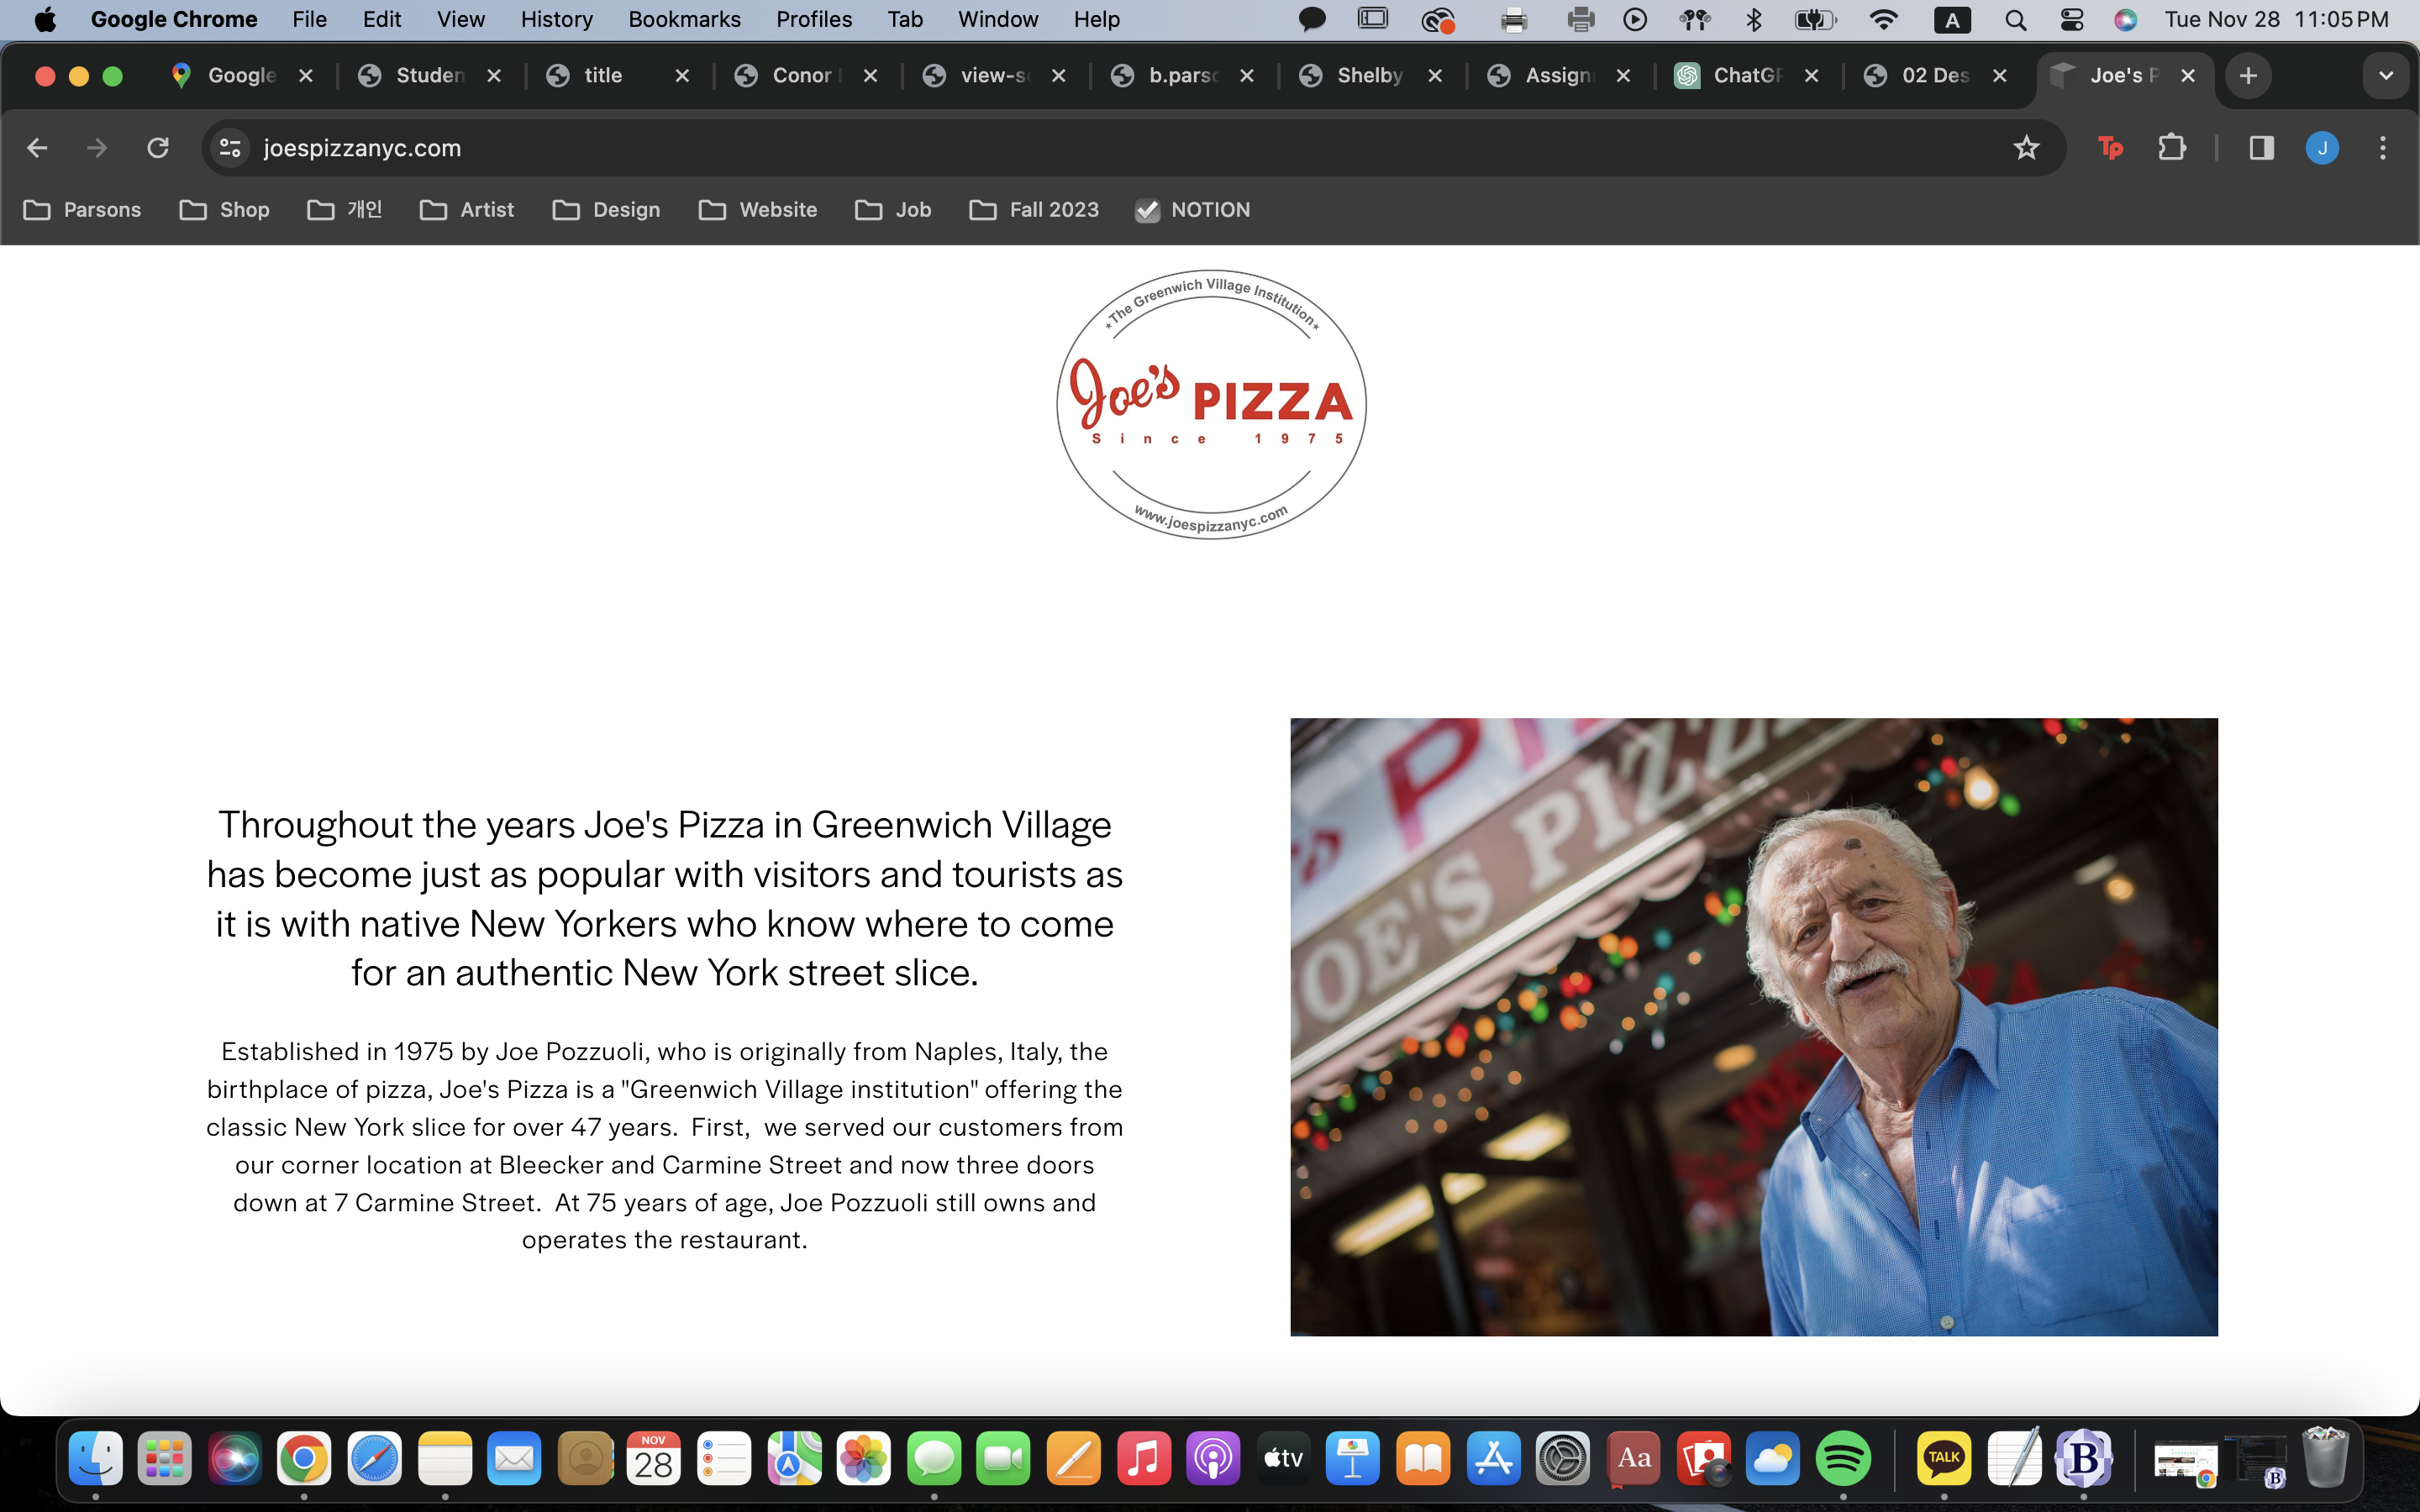Open Spotify from the Dock
This screenshot has height=1512, width=2420.
[x=1842, y=1459]
